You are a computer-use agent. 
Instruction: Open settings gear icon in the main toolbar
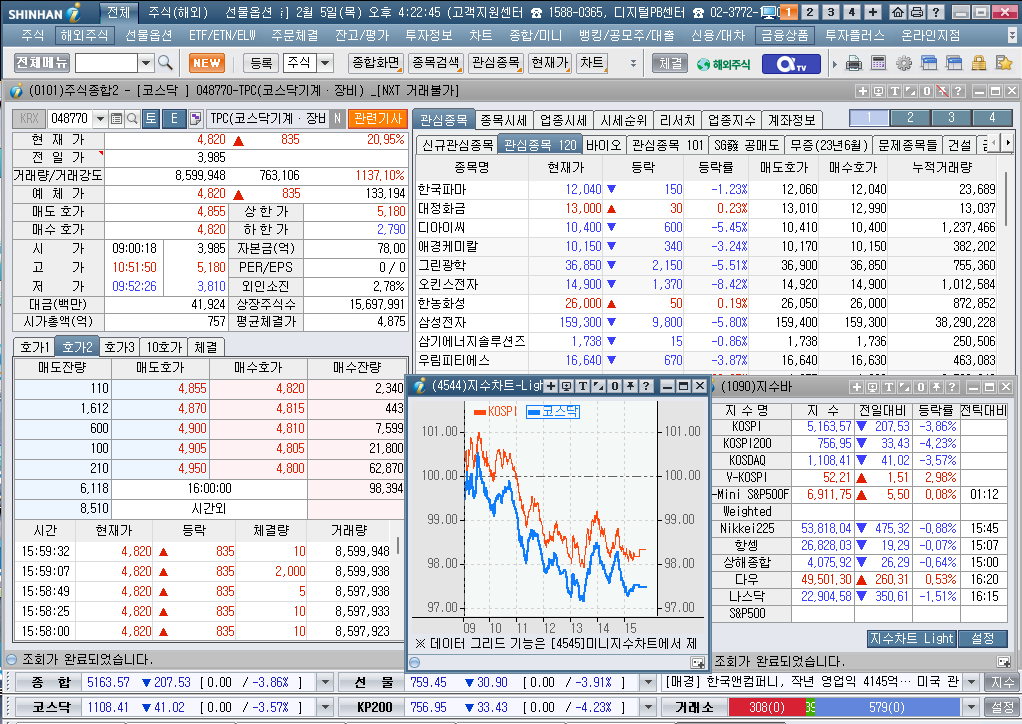coord(903,63)
